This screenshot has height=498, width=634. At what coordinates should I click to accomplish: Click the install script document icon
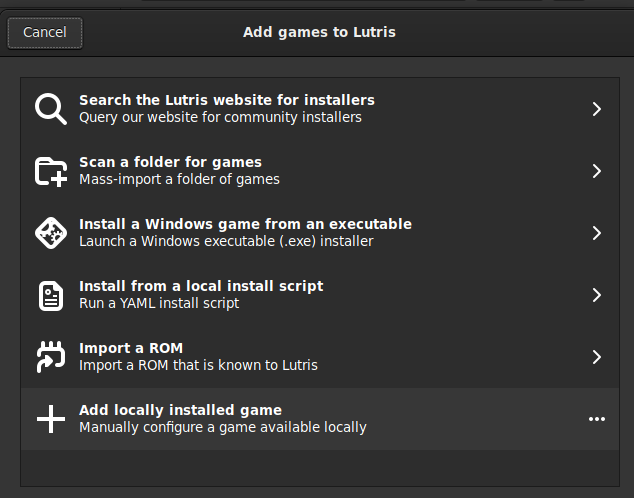coord(50,295)
